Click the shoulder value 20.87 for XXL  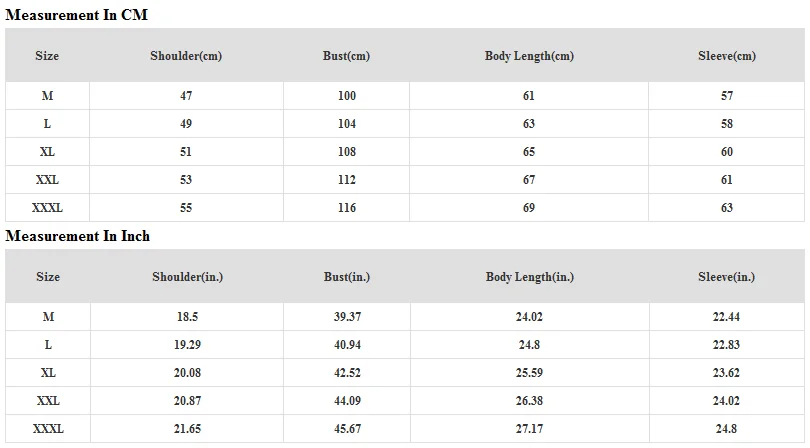[188, 400]
